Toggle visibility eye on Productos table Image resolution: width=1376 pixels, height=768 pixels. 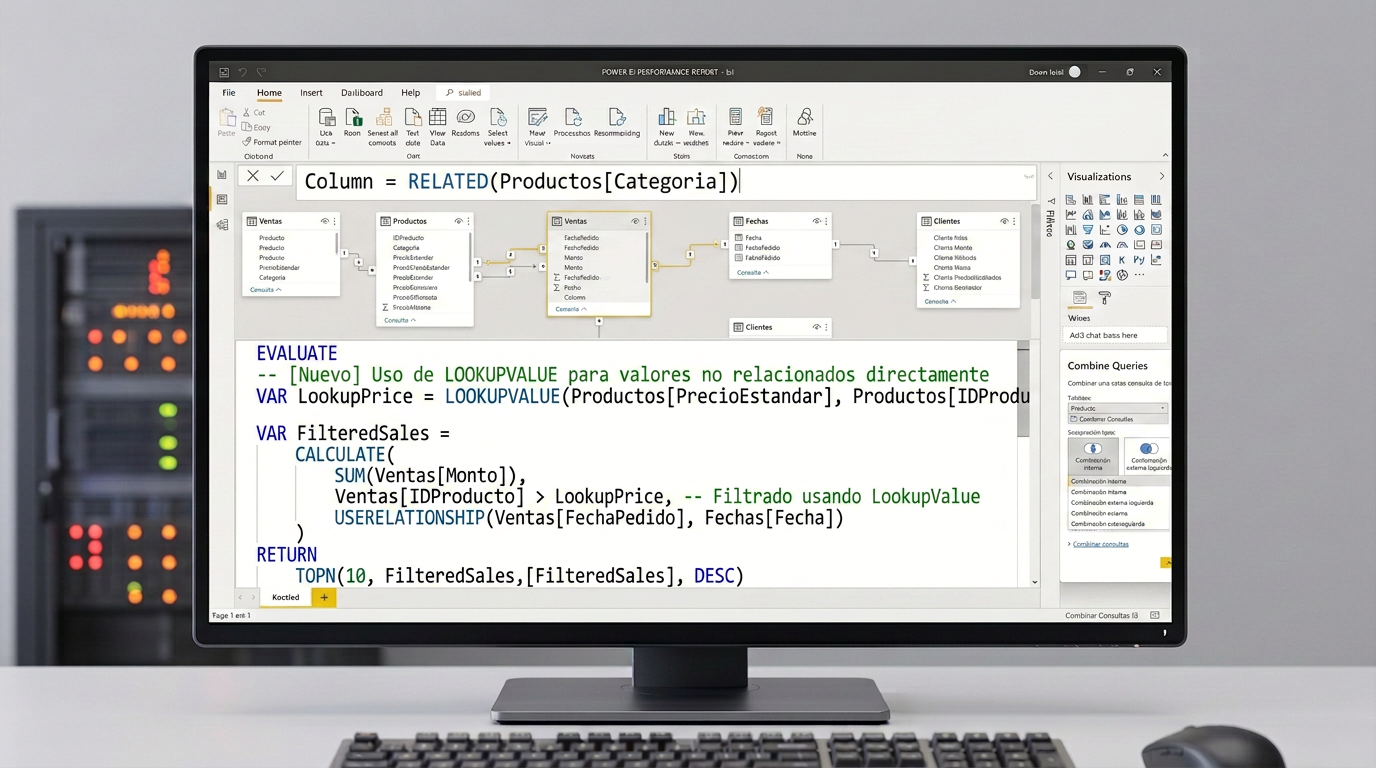[x=459, y=221]
